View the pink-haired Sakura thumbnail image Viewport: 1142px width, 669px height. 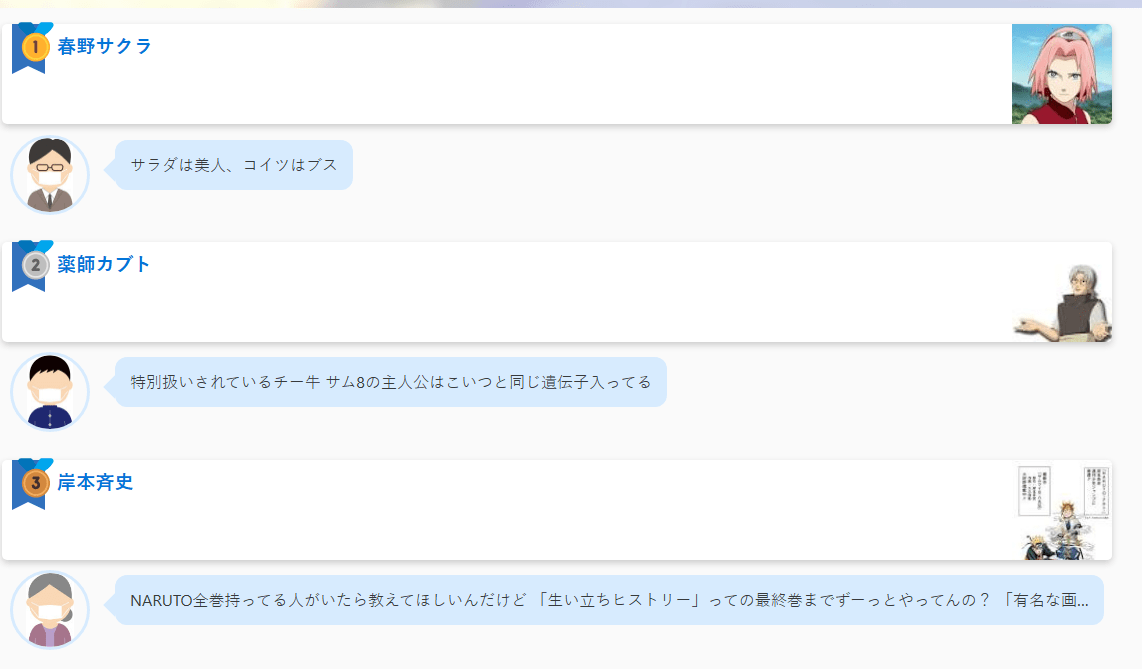[x=1061, y=74]
